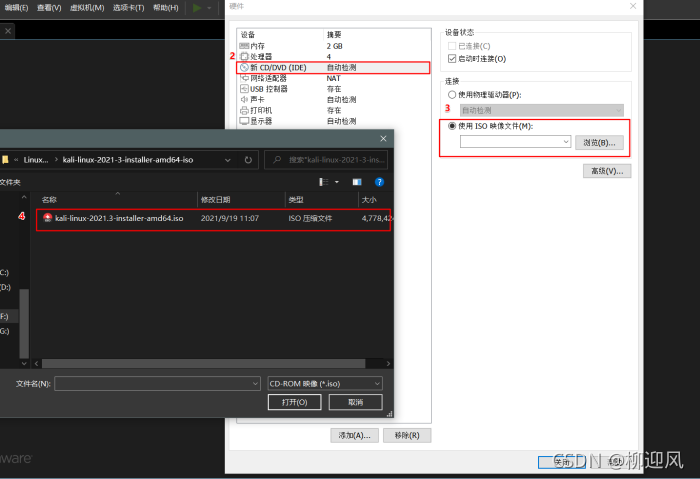Image resolution: width=700 pixels, height=479 pixels.
Task: Click 取消 cancel button in file dialog
Action: [x=356, y=402]
